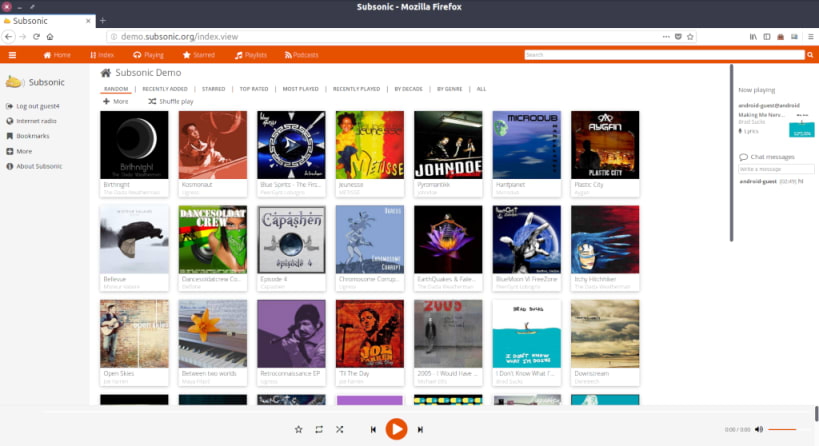Open the Firefox application menu
This screenshot has width=819, height=446.
tap(811, 37)
